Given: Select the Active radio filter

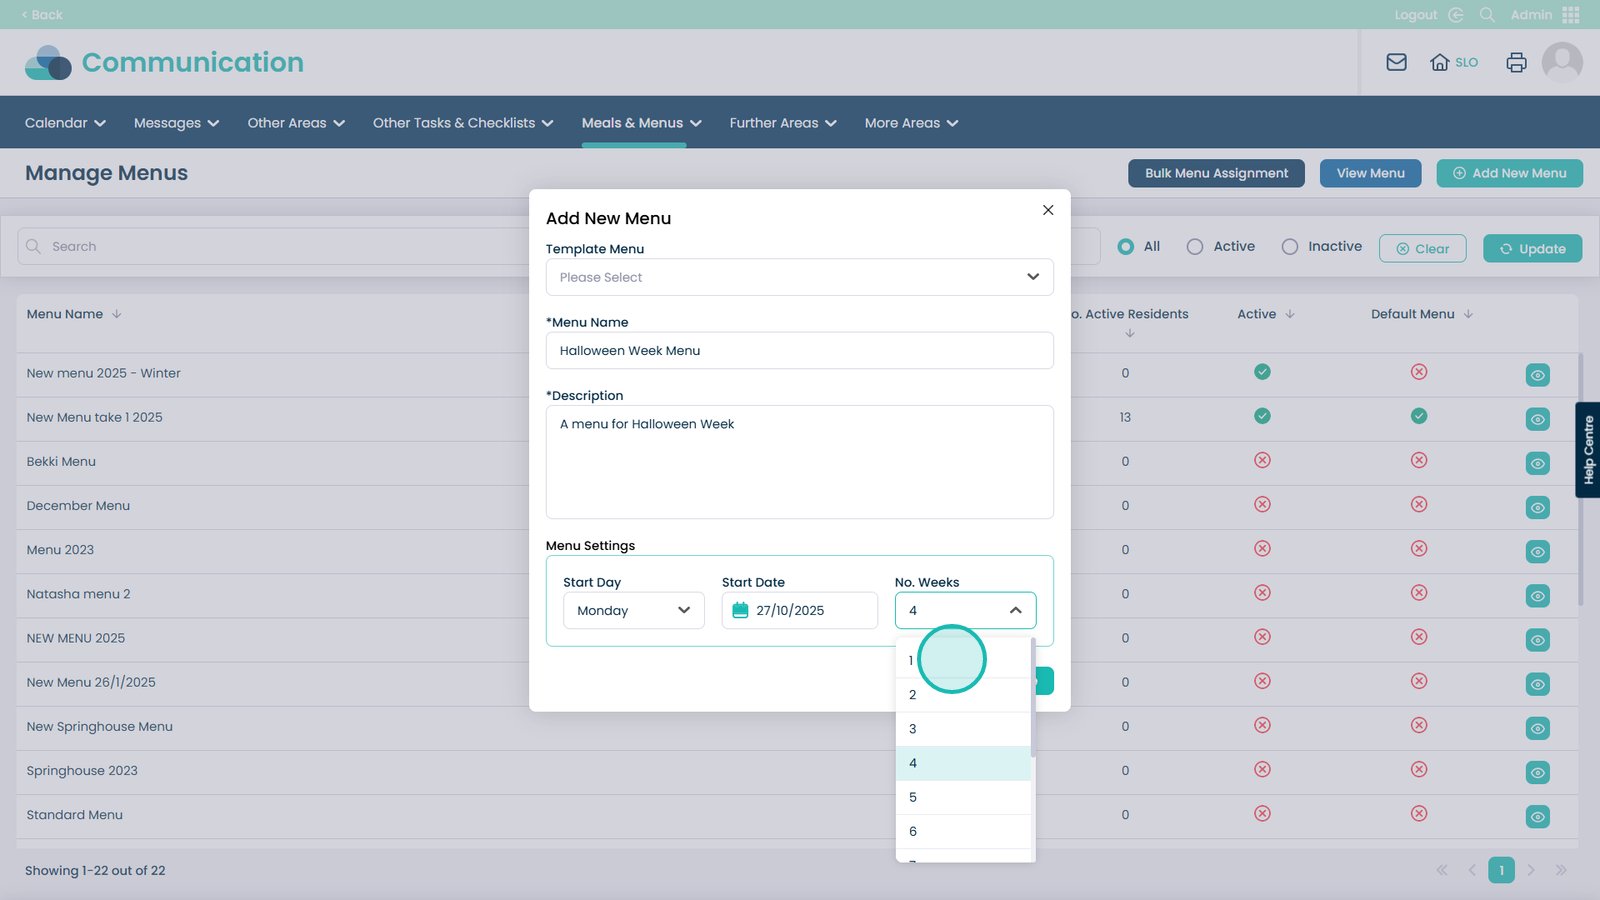Looking at the screenshot, I should (x=1195, y=247).
